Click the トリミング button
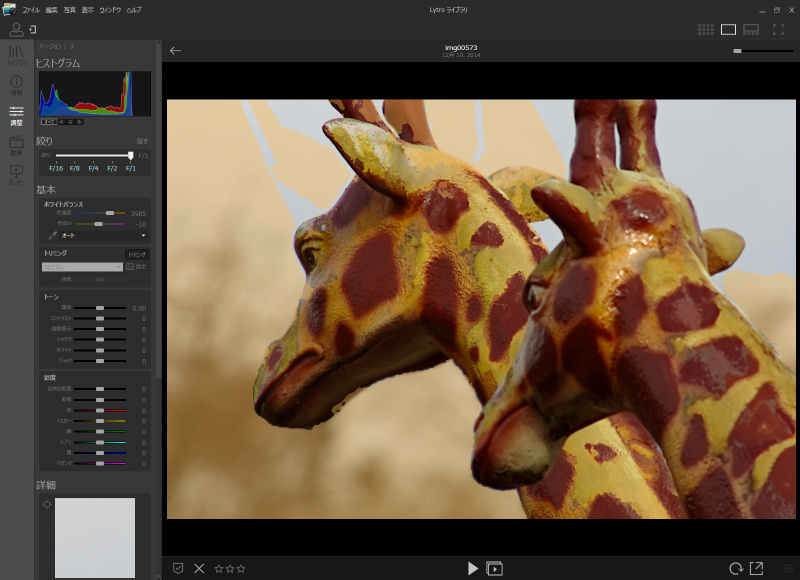Viewport: 800px width, 580px height. (137, 254)
